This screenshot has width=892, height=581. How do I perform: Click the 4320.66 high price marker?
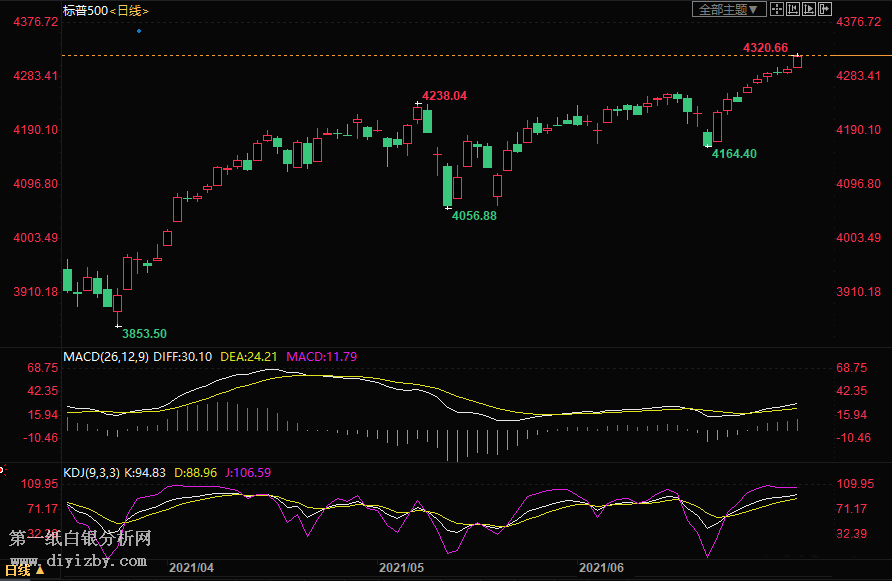[765, 48]
